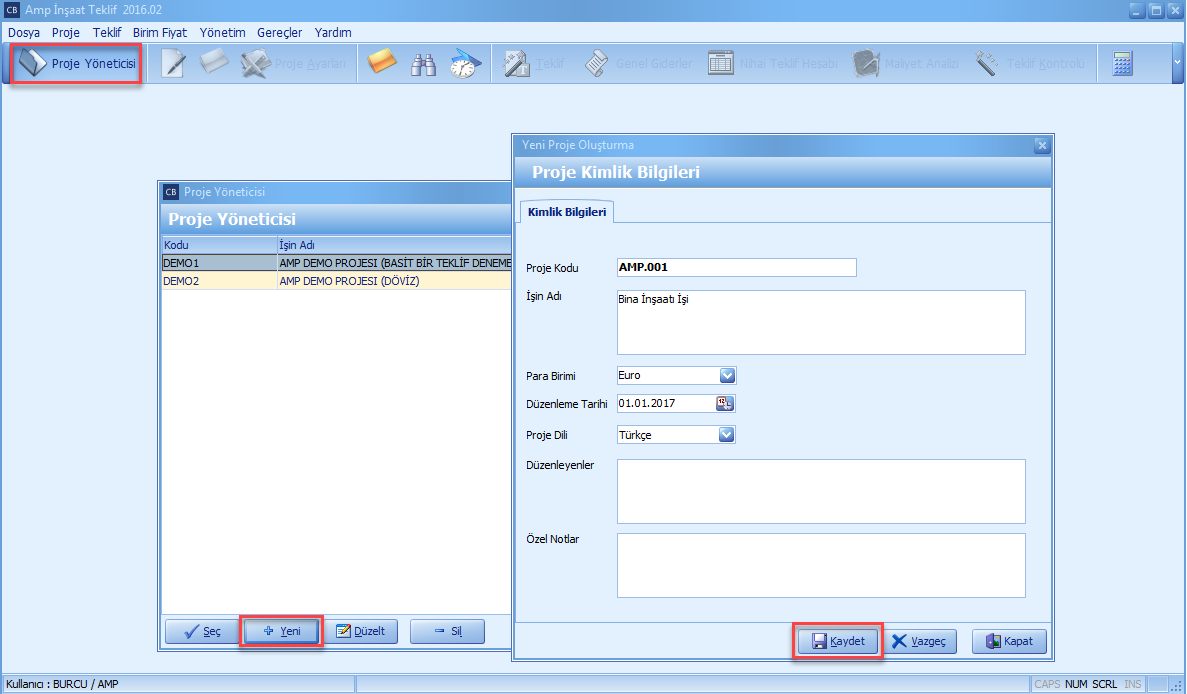Image resolution: width=1187 pixels, height=694 pixels.
Task: Open the calculator icon in toolbar
Action: tap(1123, 64)
